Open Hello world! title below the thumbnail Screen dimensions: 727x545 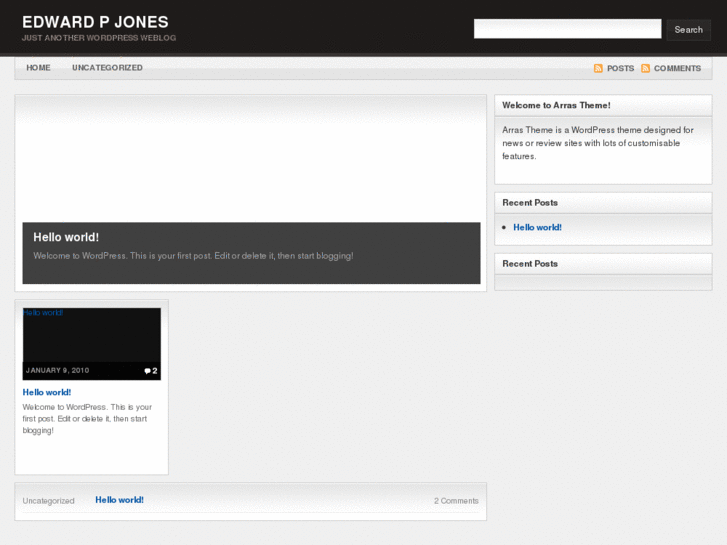(47, 392)
